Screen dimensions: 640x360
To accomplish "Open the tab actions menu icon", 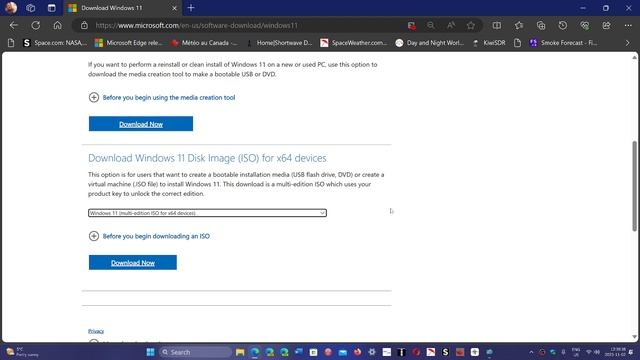I will [x=51, y=8].
